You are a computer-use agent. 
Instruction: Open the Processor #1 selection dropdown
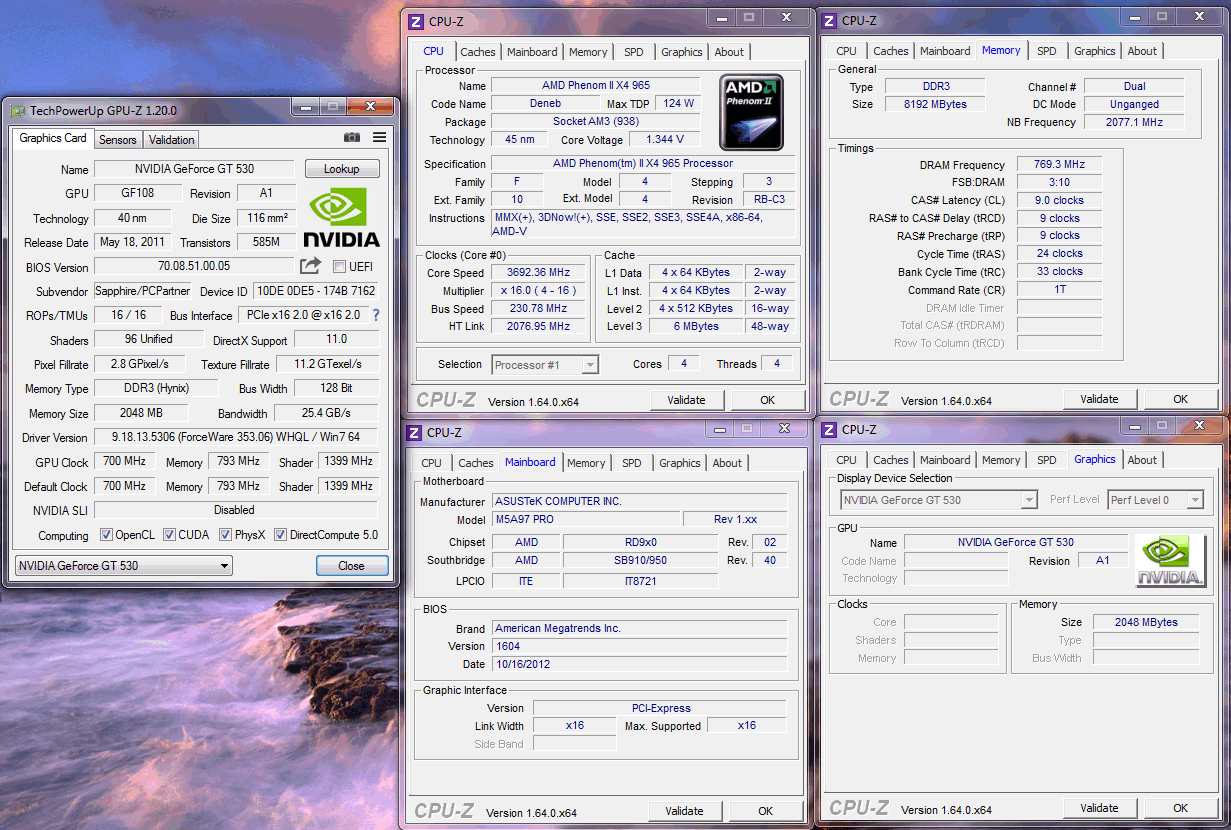tap(545, 365)
